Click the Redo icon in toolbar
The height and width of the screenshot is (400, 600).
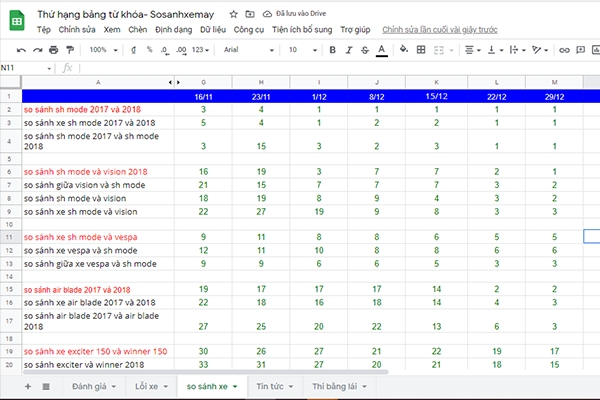38,50
